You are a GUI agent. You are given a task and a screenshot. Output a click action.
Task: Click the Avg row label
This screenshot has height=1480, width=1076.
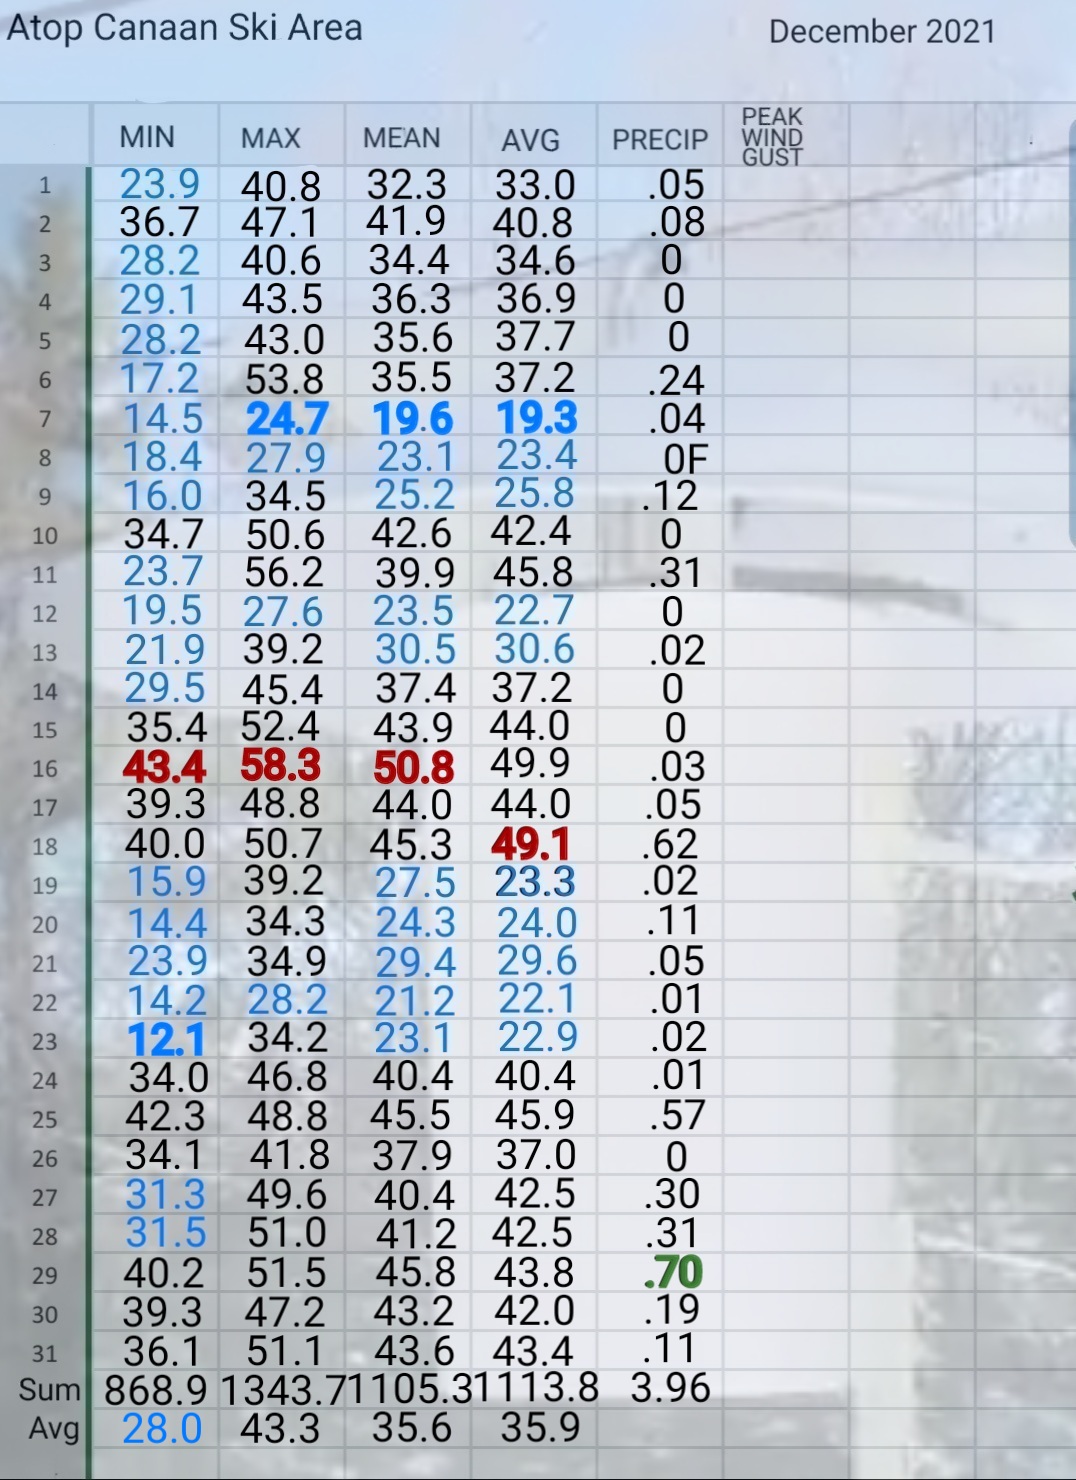[x=54, y=1429]
